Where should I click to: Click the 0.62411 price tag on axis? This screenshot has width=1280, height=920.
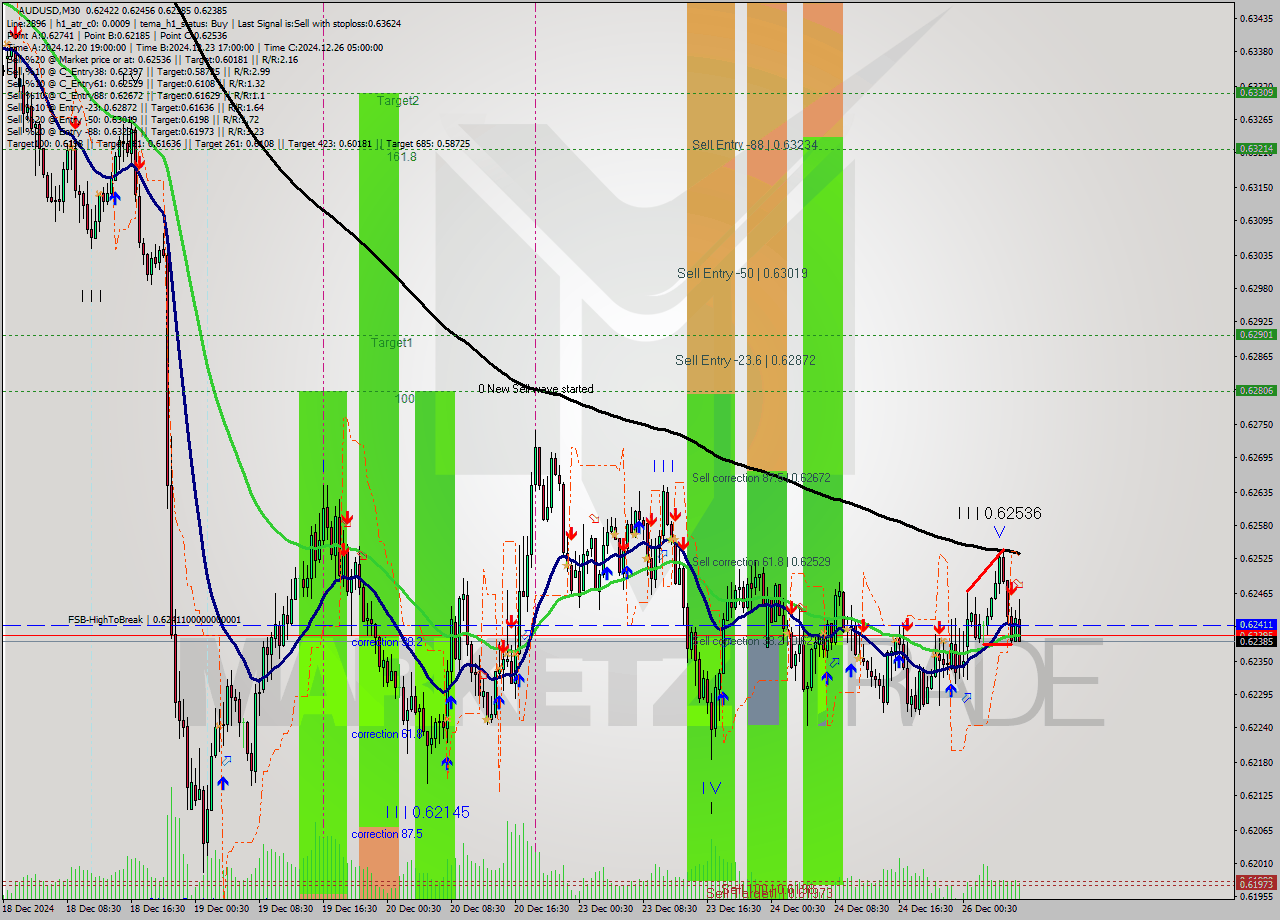point(1257,624)
